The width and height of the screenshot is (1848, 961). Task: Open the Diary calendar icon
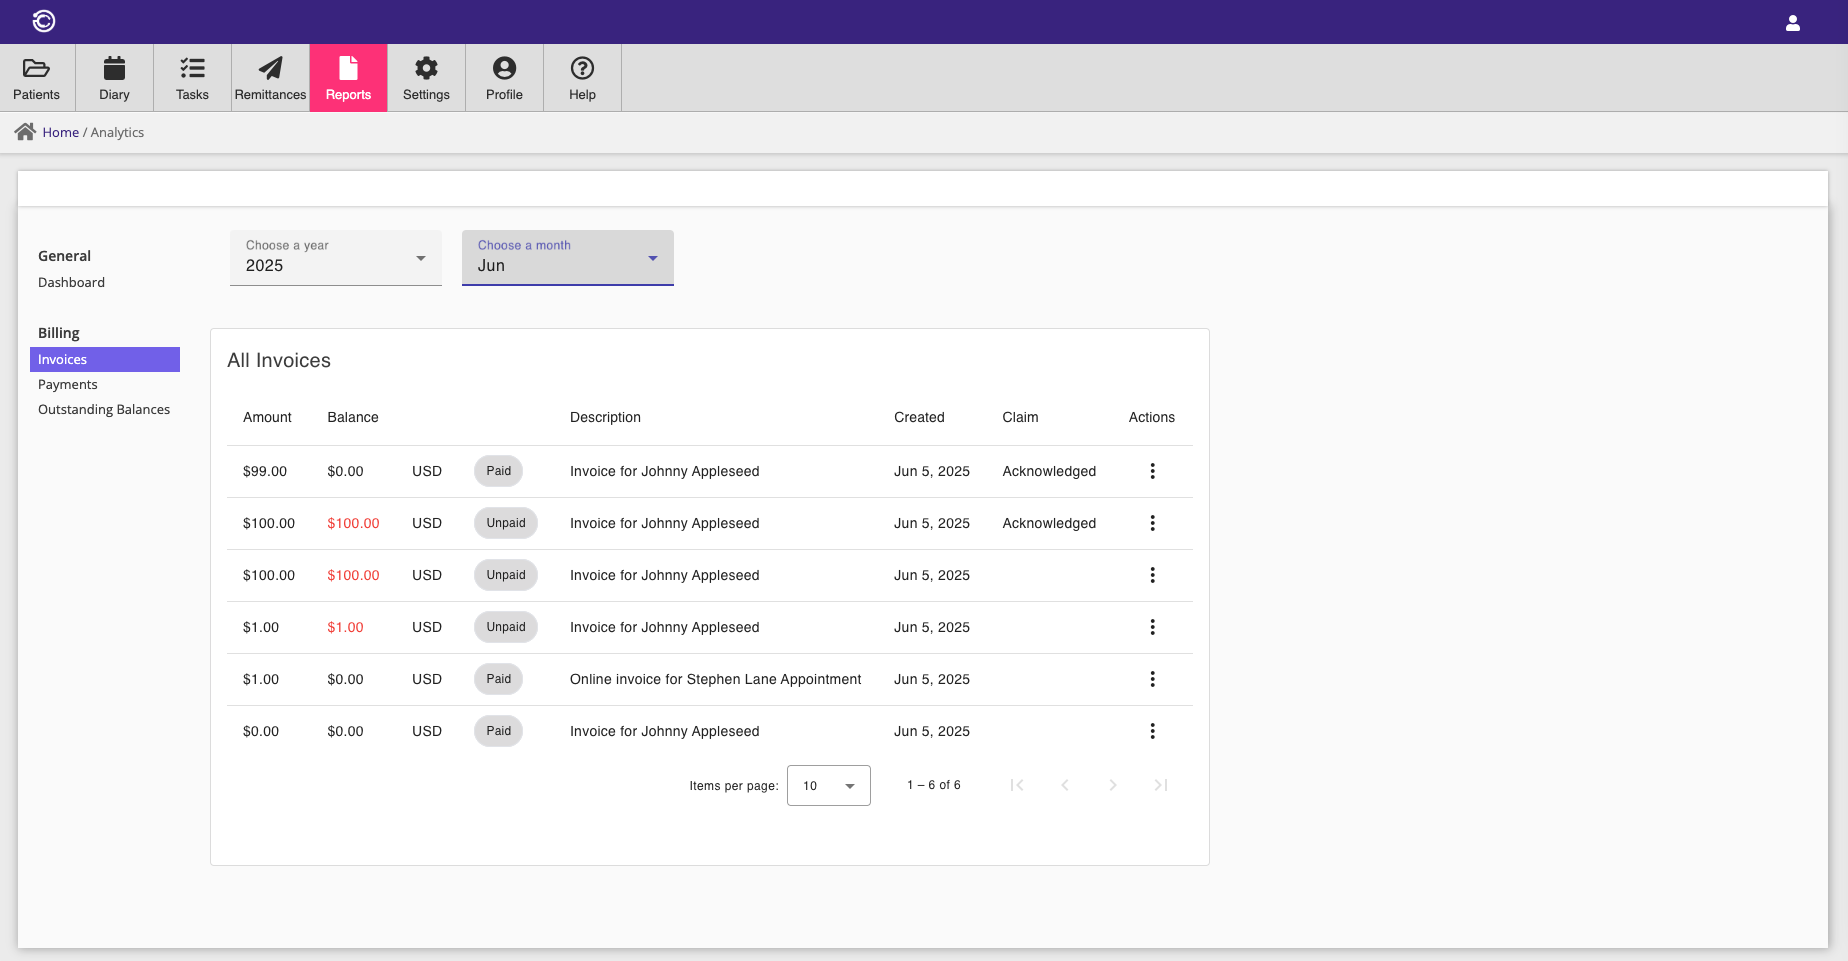click(x=114, y=68)
